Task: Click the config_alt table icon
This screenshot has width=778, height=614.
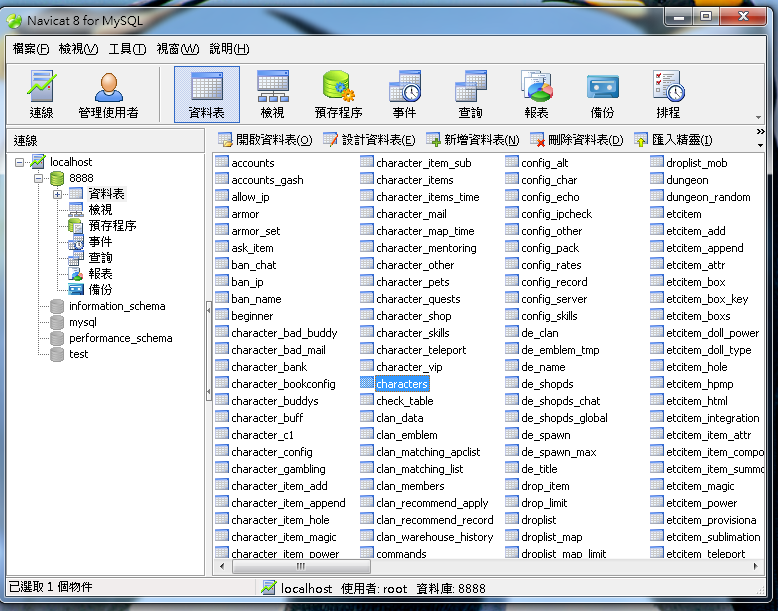Action: pos(512,162)
